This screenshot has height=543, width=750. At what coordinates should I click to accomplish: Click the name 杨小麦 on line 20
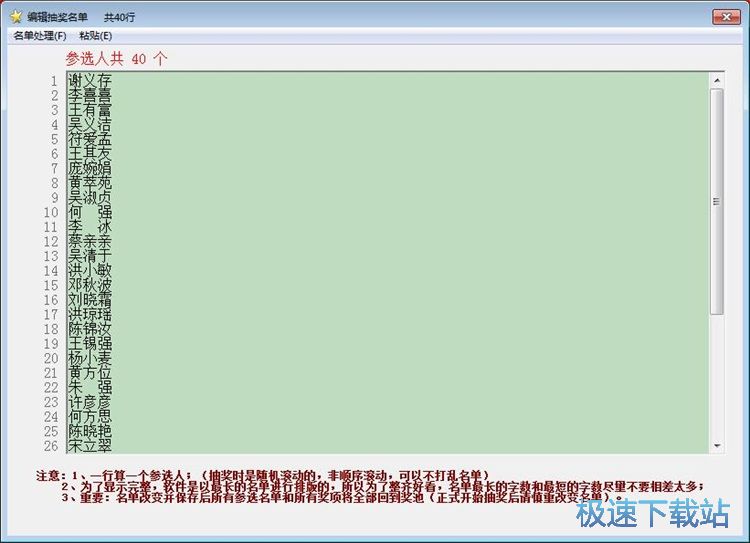click(x=90, y=358)
